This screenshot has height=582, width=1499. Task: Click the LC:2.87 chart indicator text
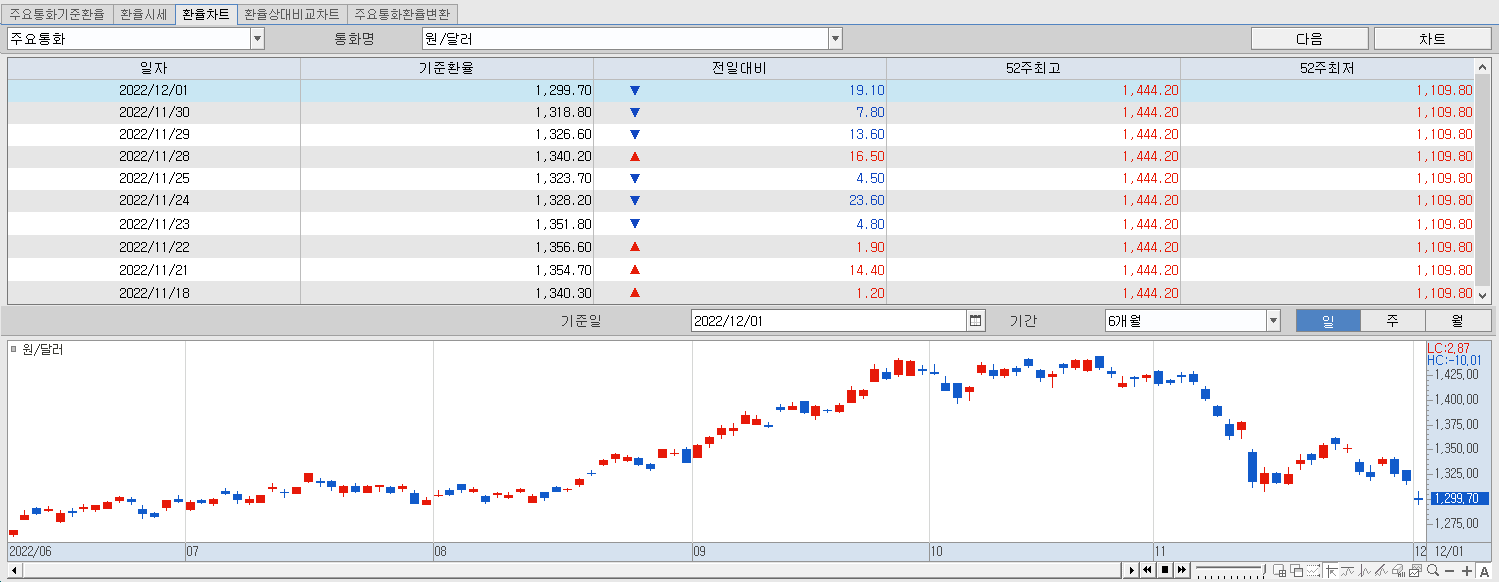[1449, 348]
